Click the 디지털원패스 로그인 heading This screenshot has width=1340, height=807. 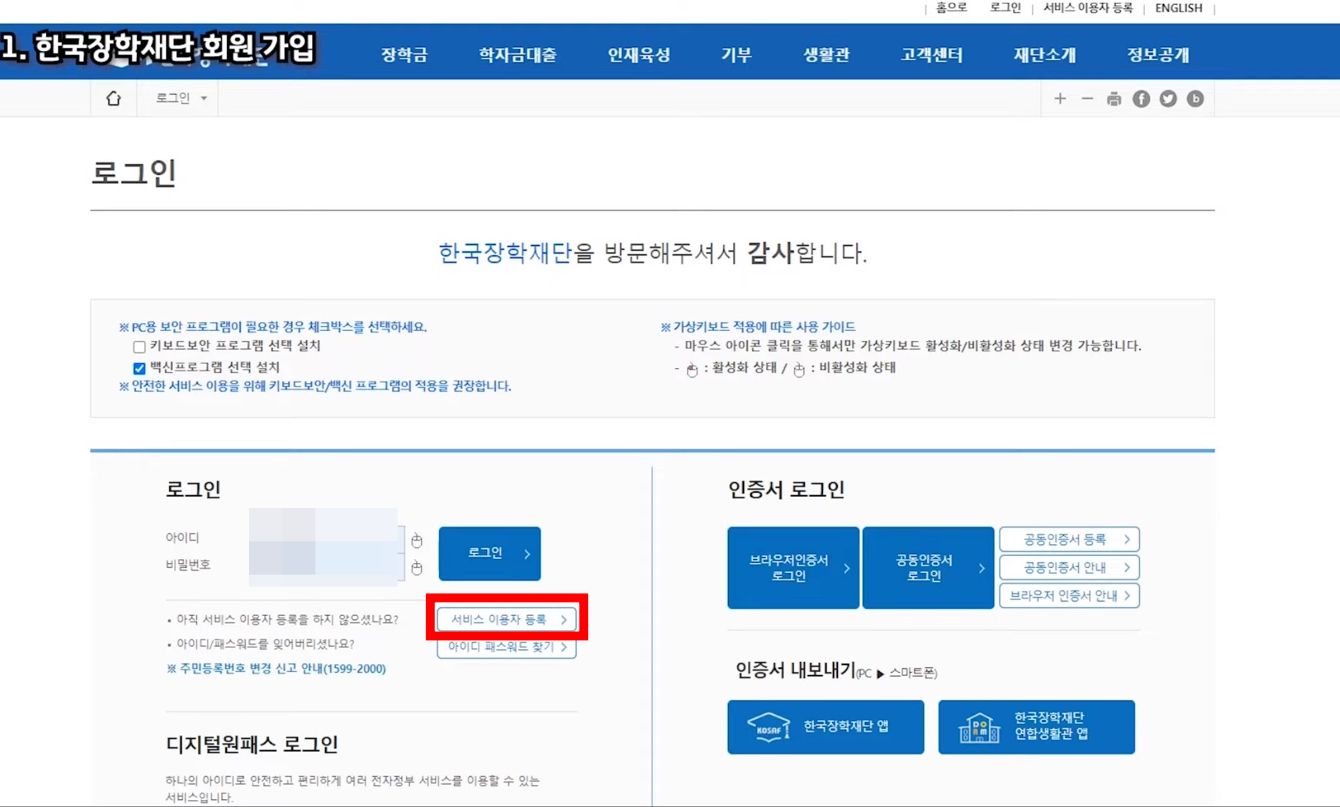coord(252,745)
